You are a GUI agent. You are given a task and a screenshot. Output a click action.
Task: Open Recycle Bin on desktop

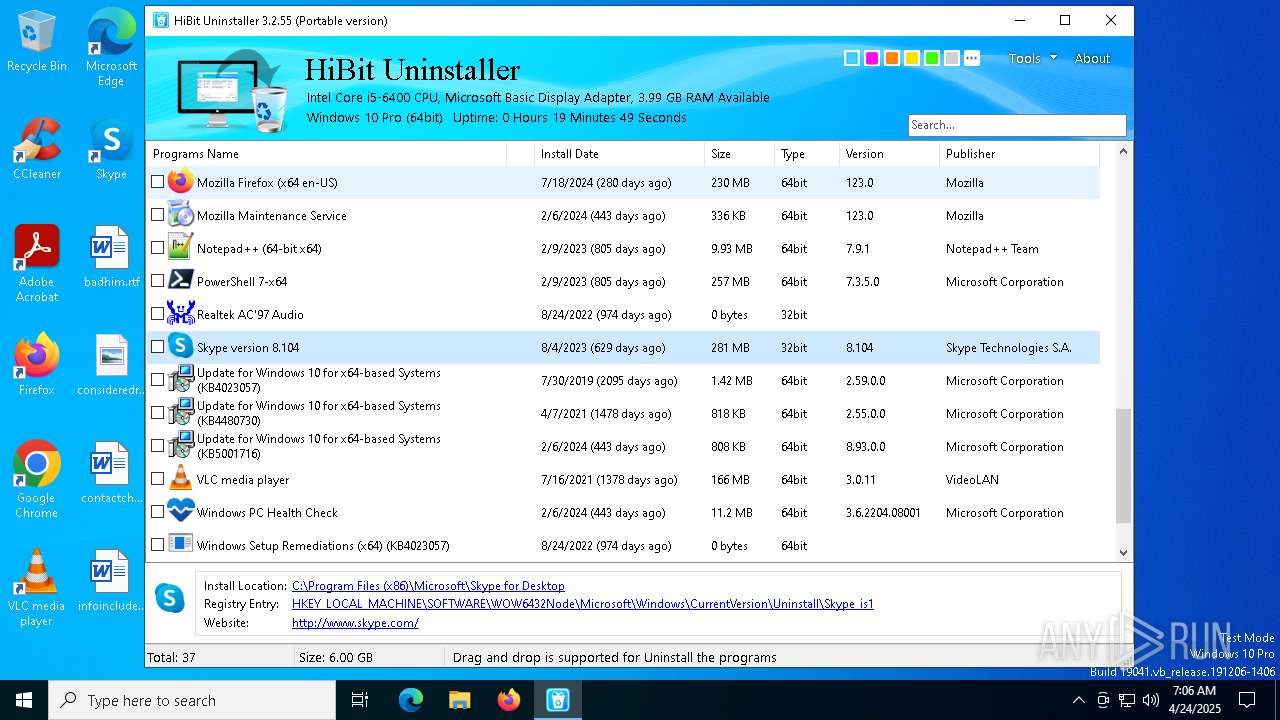(x=37, y=41)
